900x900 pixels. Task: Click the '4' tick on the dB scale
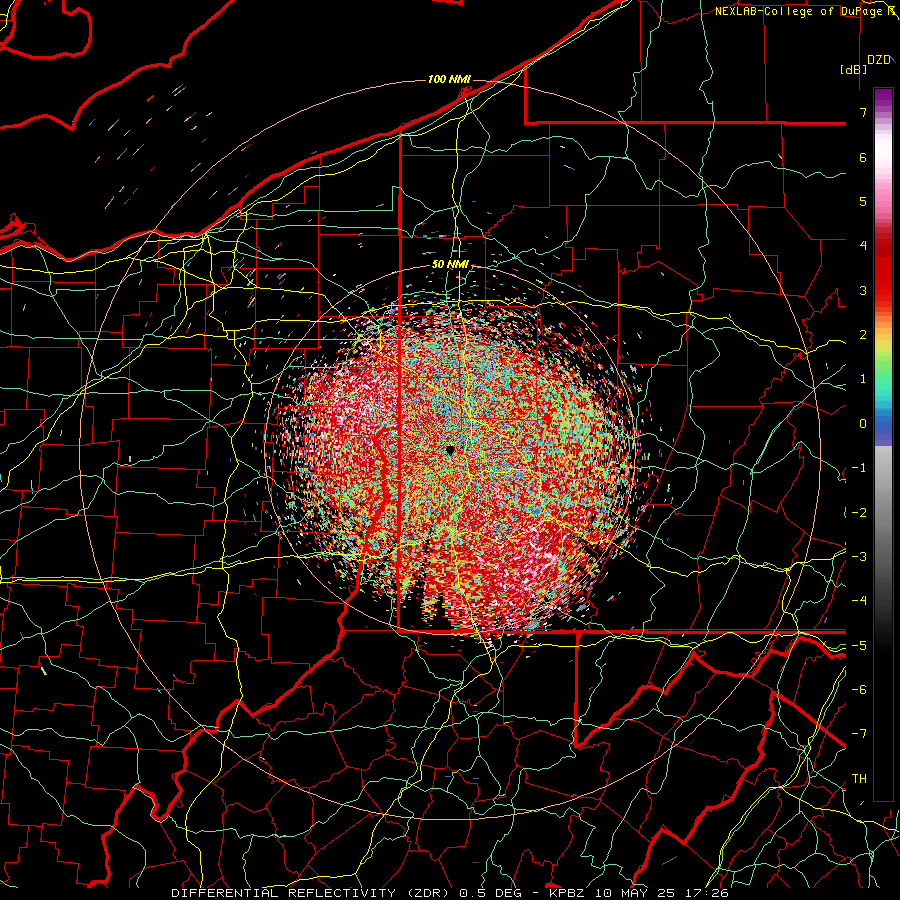click(x=863, y=246)
